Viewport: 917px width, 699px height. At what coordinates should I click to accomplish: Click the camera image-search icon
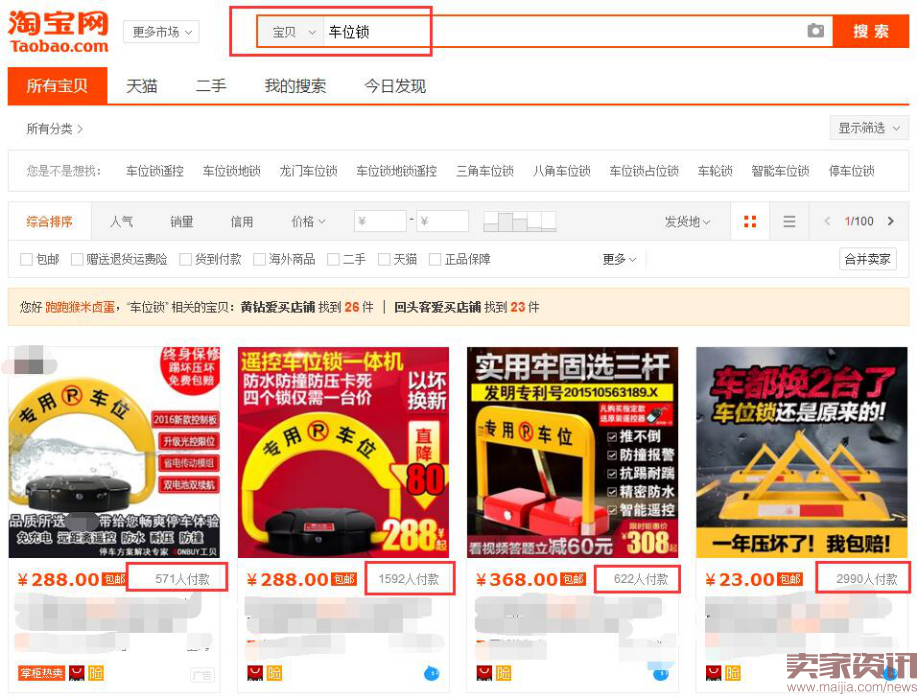click(816, 31)
